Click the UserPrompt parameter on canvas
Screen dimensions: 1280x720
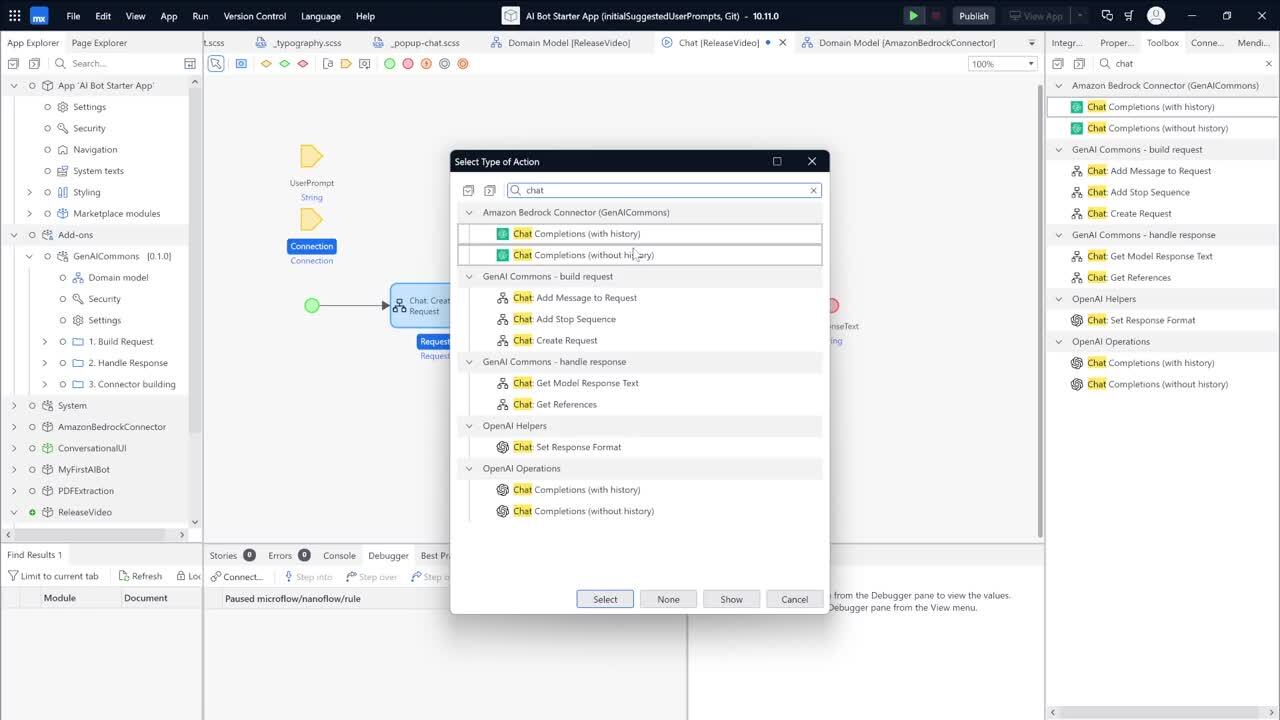tap(312, 156)
